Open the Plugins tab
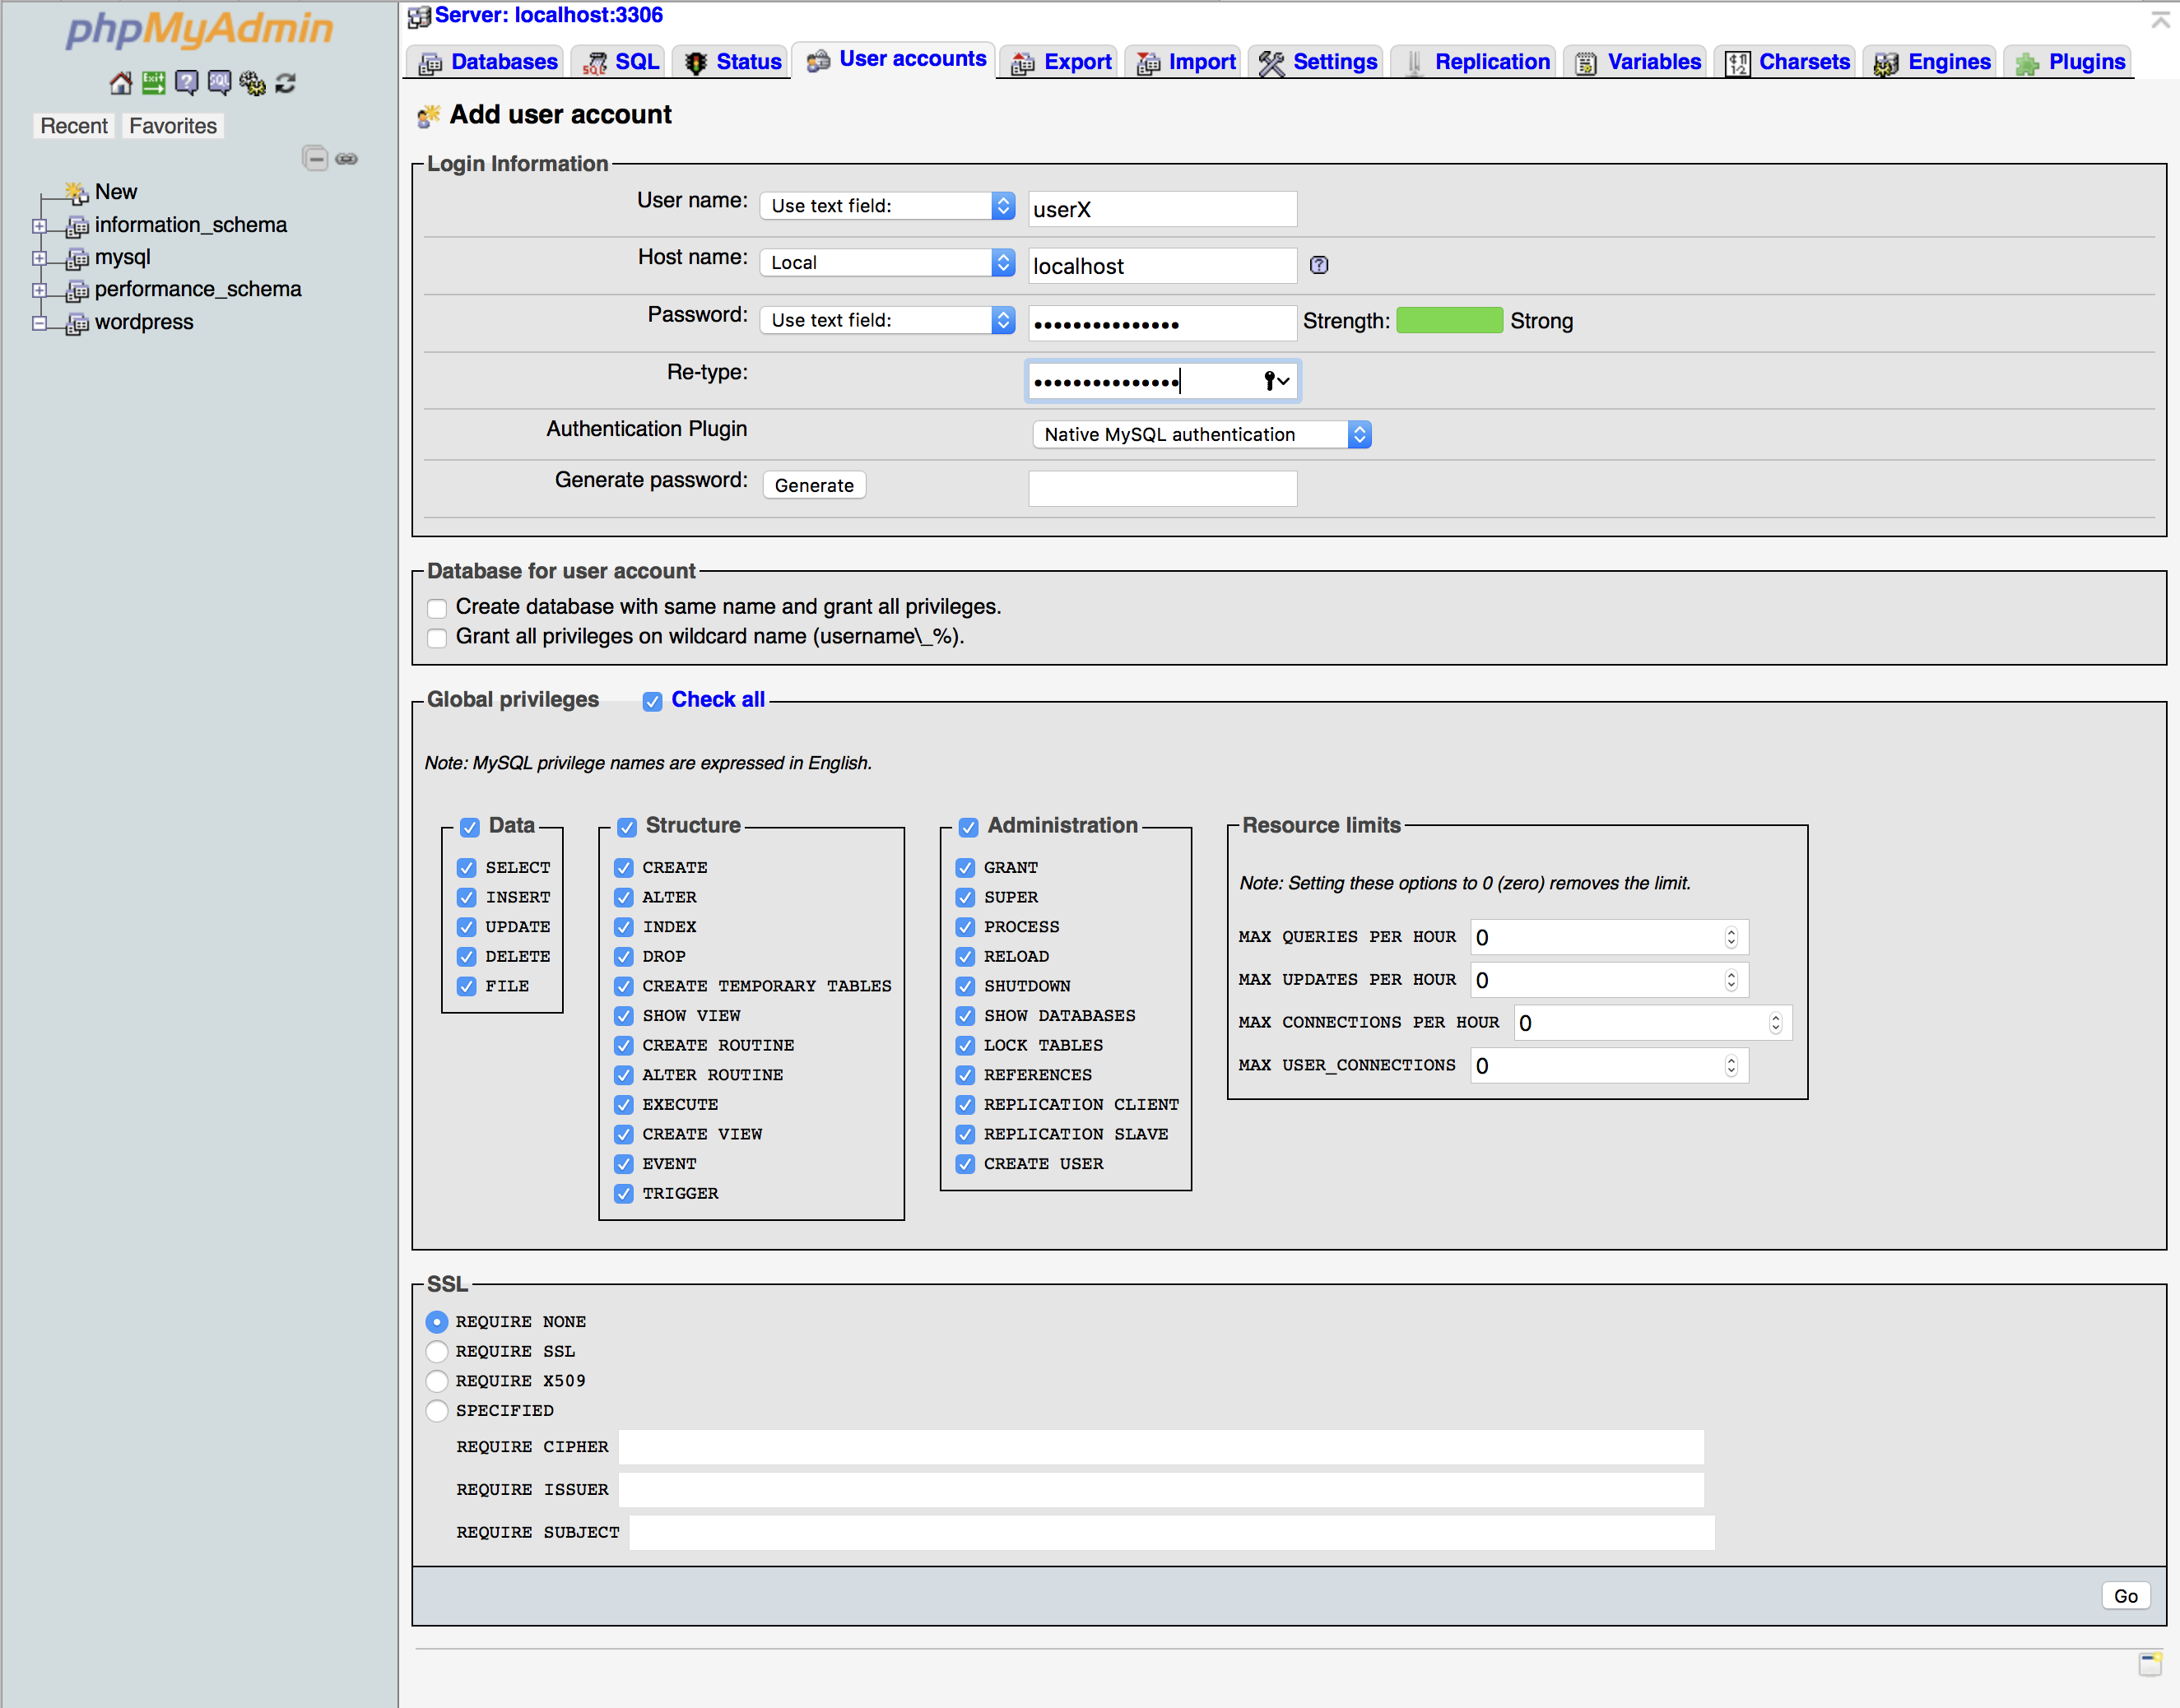Screen dimensions: 2180x1708 coord(2070,62)
